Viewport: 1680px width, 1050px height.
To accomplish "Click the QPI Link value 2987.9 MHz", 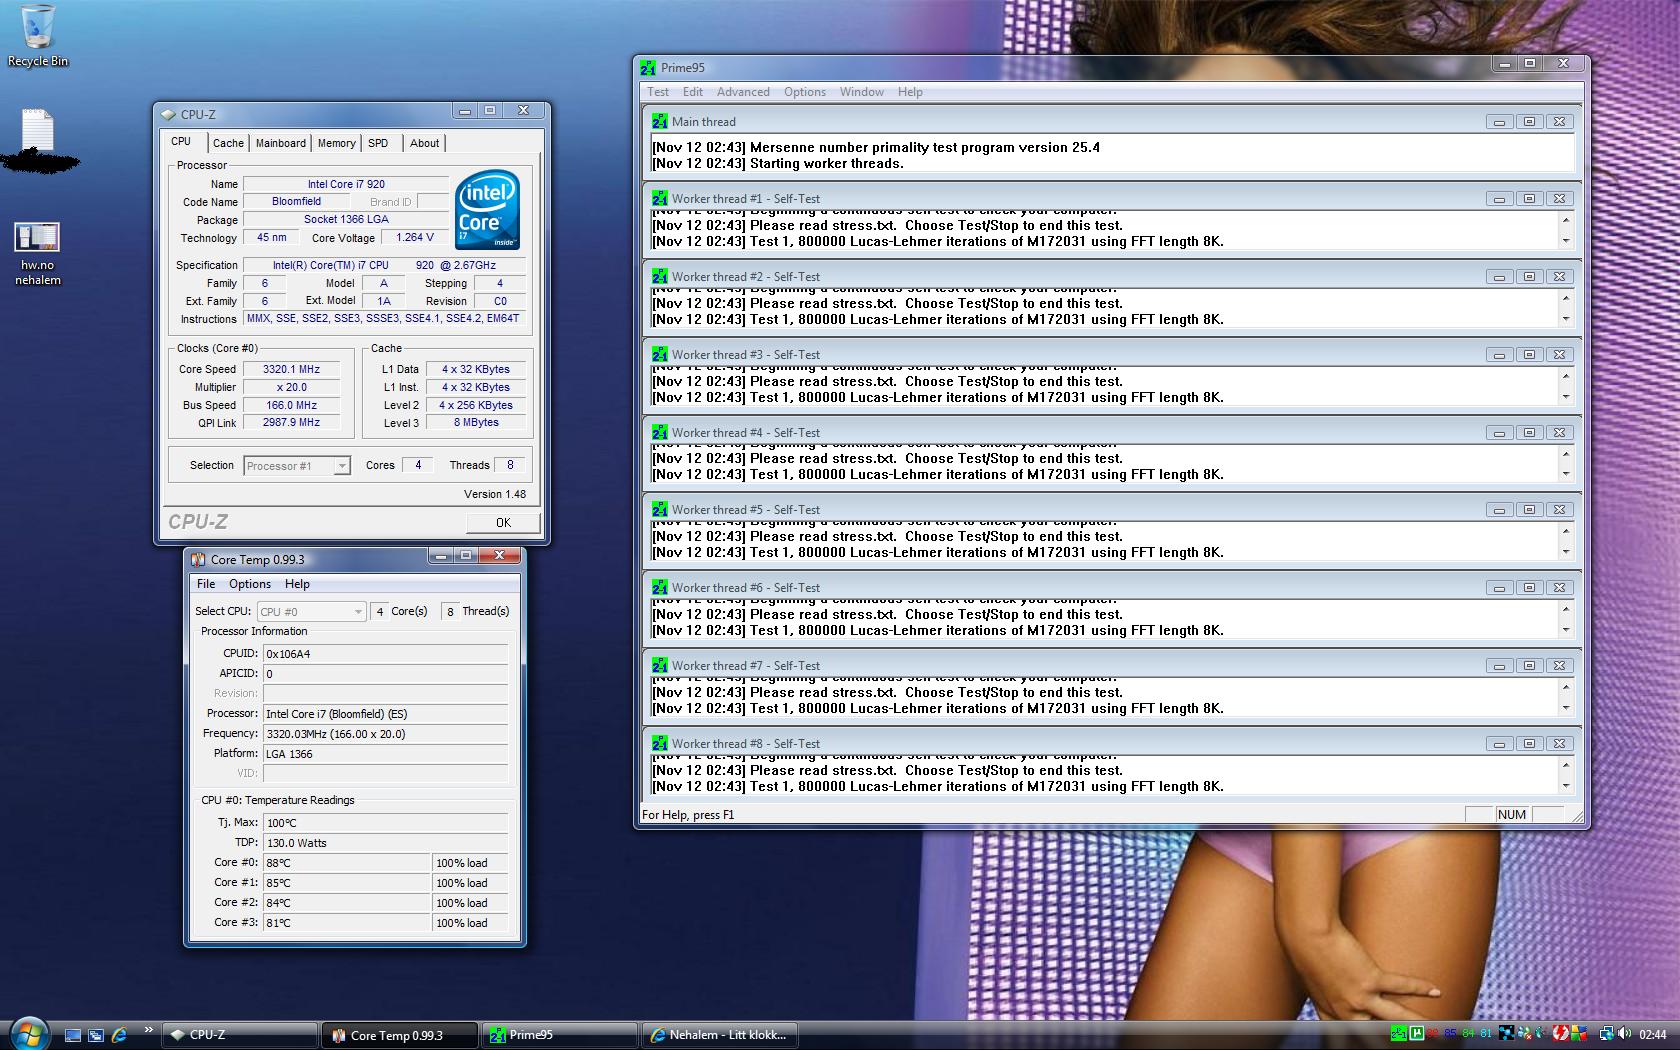I will [x=291, y=422].
